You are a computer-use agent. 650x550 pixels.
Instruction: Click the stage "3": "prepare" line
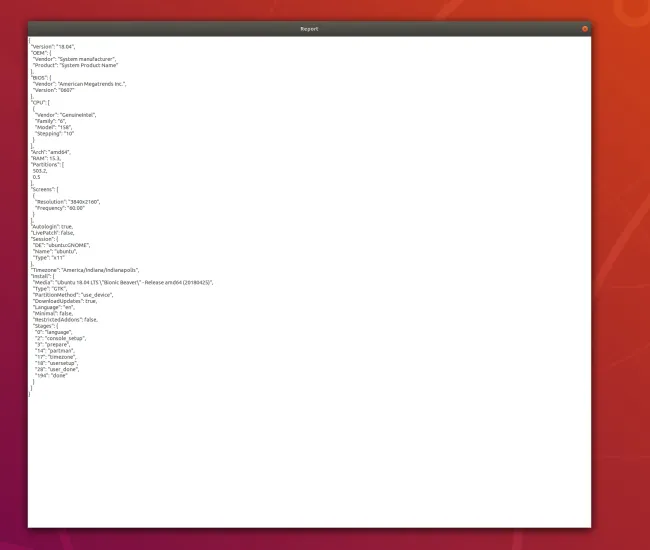53,345
